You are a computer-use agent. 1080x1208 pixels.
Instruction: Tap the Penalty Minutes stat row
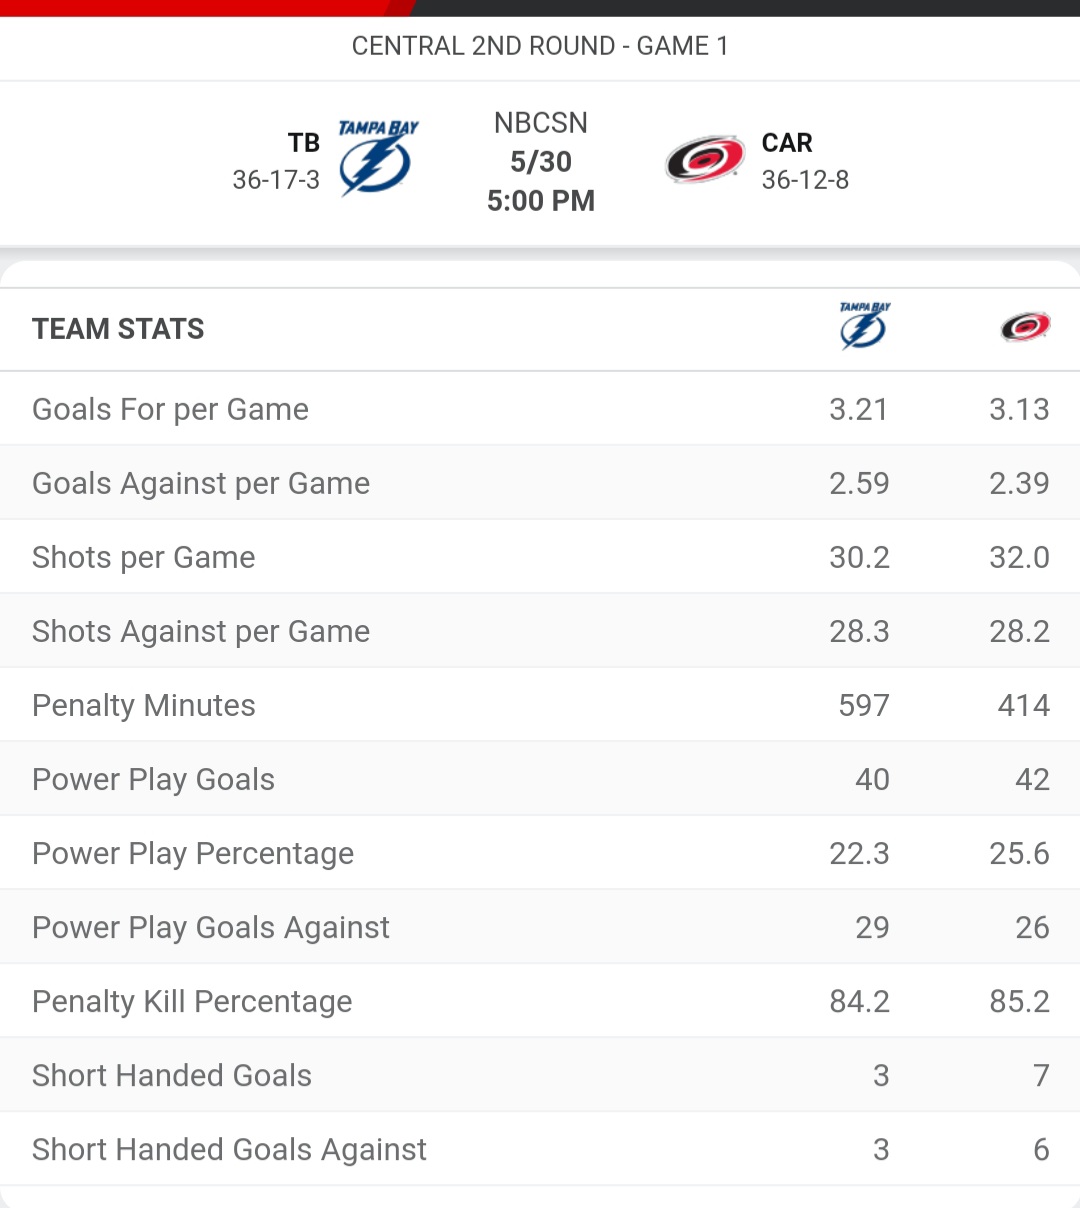tap(540, 705)
